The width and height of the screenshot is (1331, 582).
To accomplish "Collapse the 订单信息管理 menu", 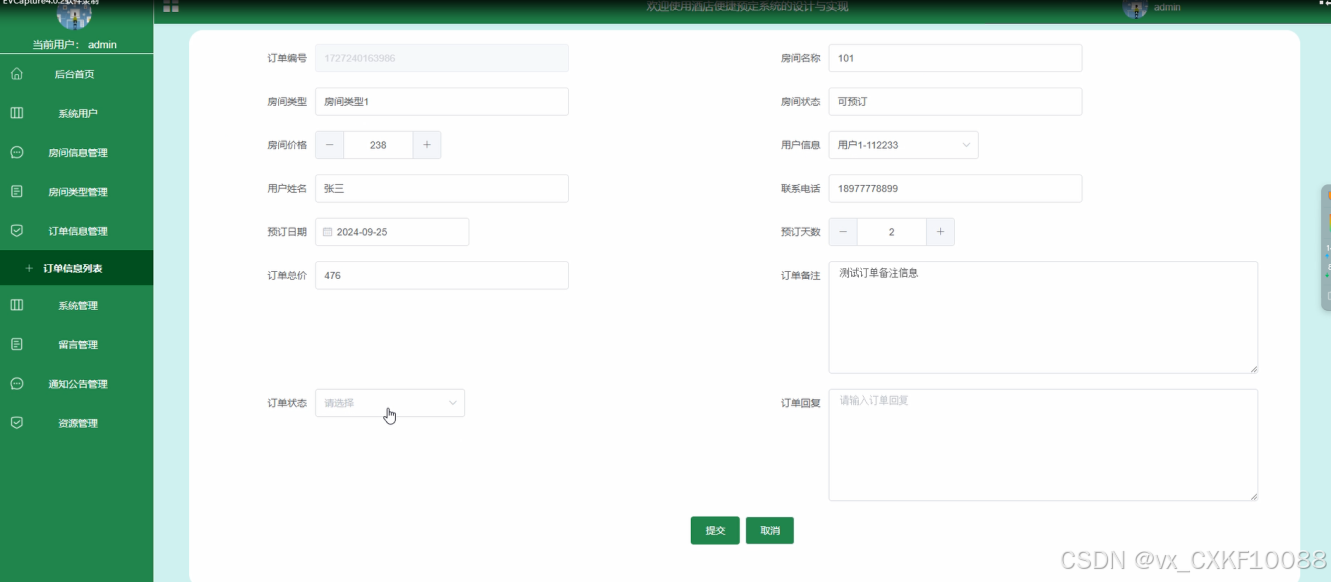I will coord(76,230).
